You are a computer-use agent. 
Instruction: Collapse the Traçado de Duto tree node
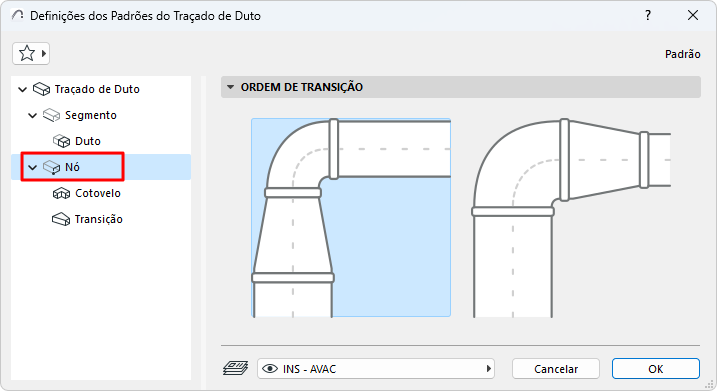click(22, 89)
